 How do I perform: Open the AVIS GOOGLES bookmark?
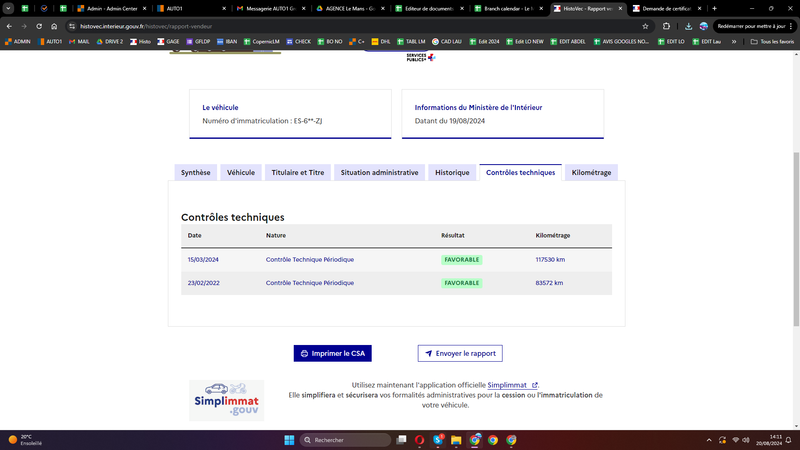621,42
